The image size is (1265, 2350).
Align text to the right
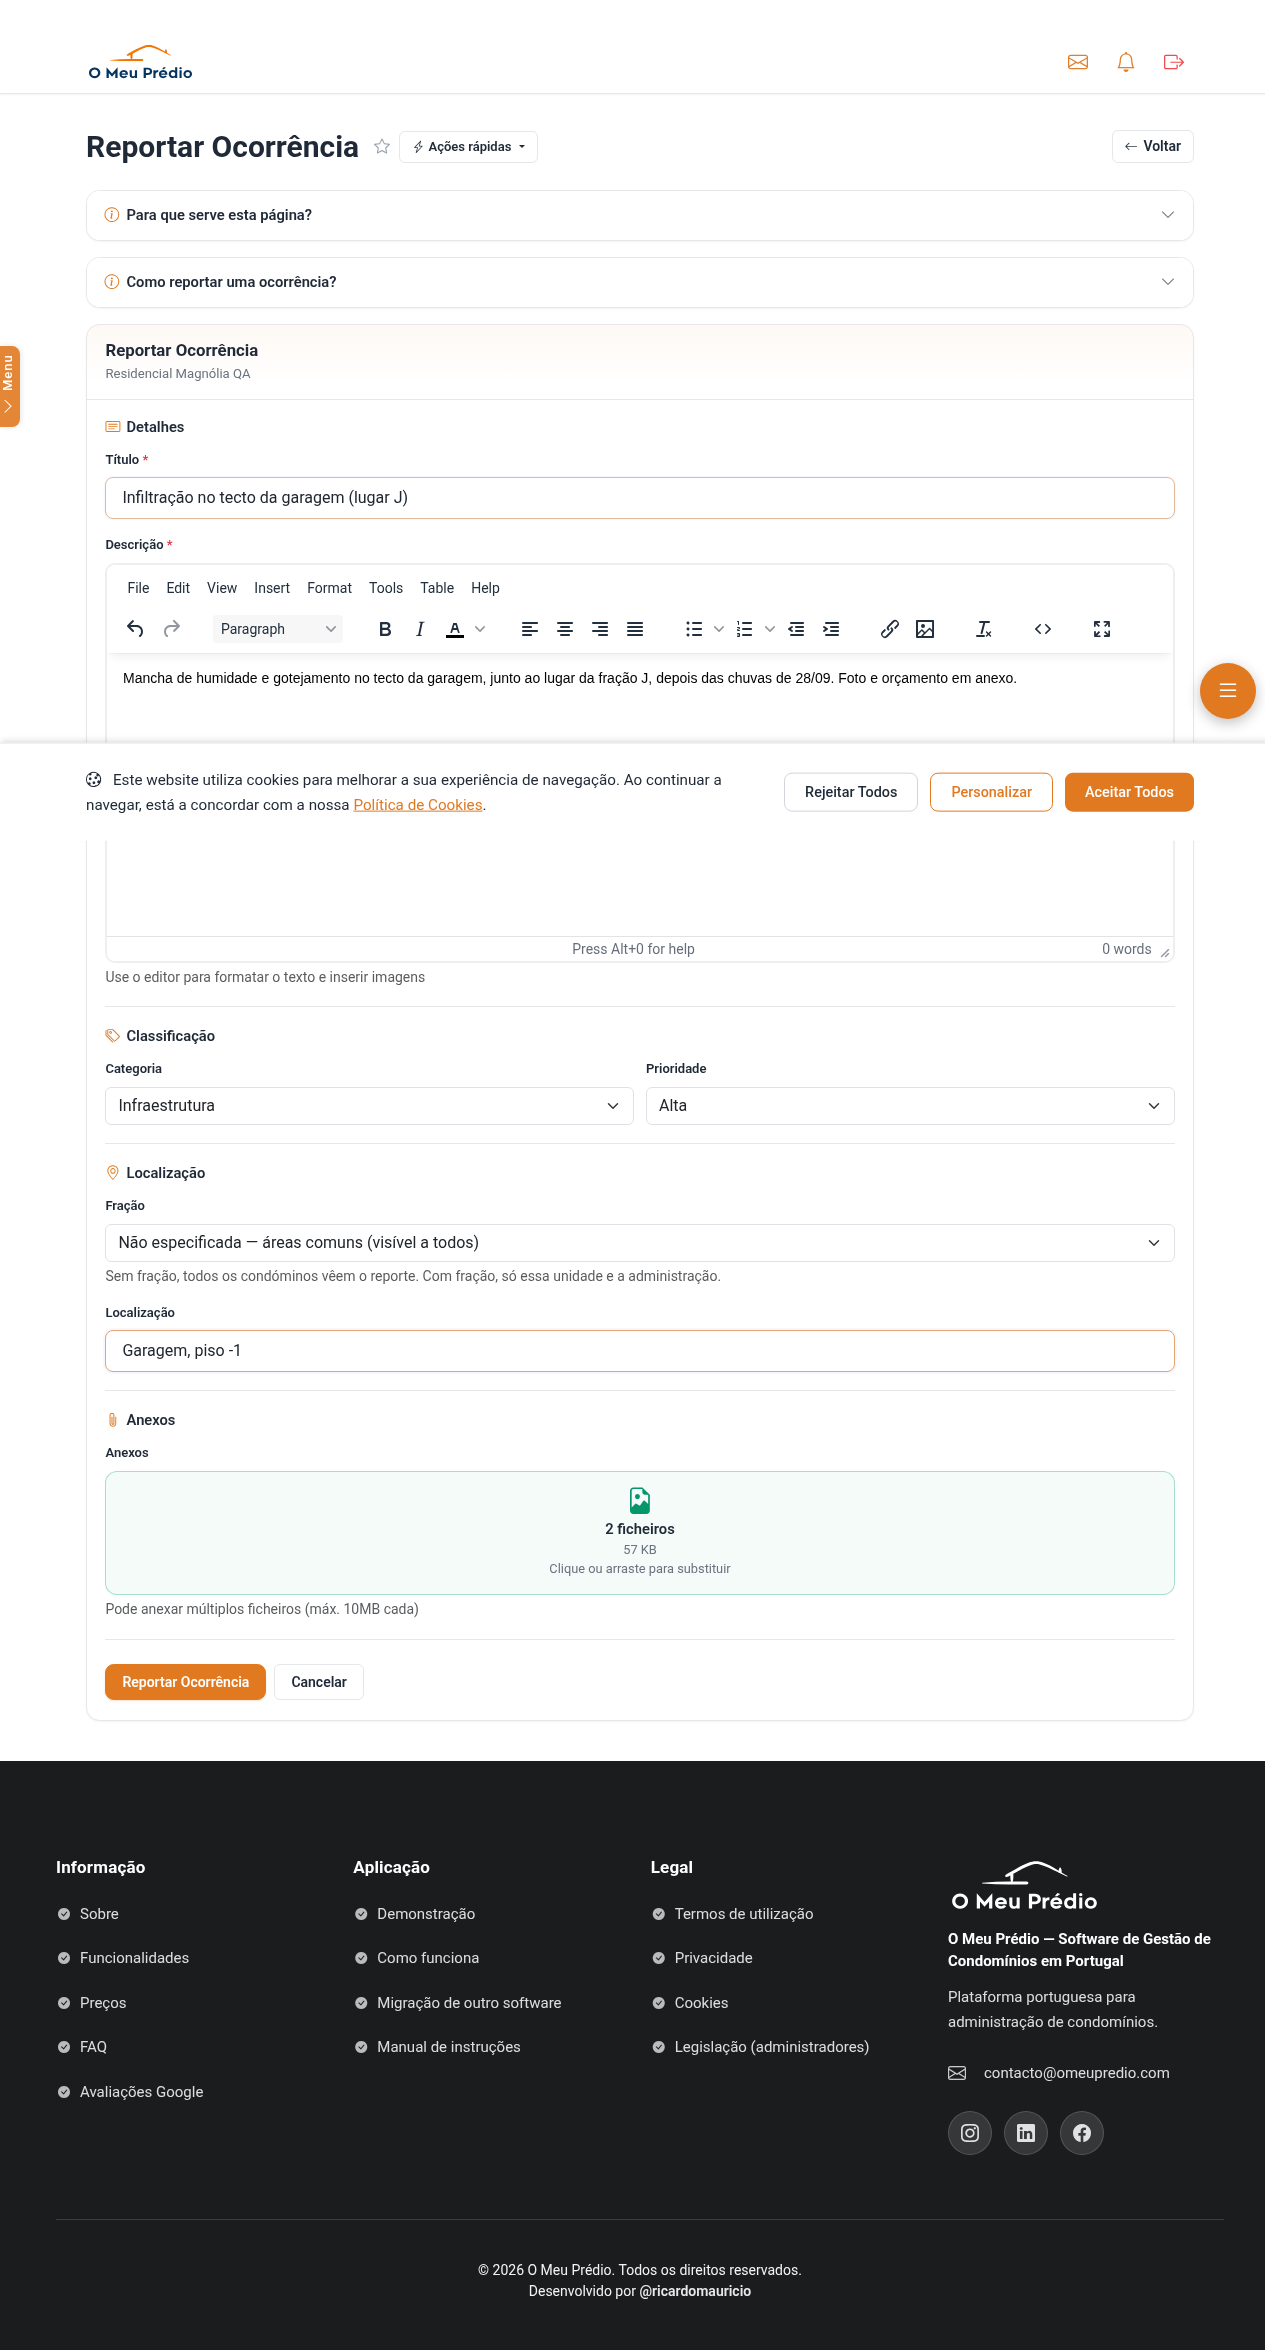[x=600, y=629]
